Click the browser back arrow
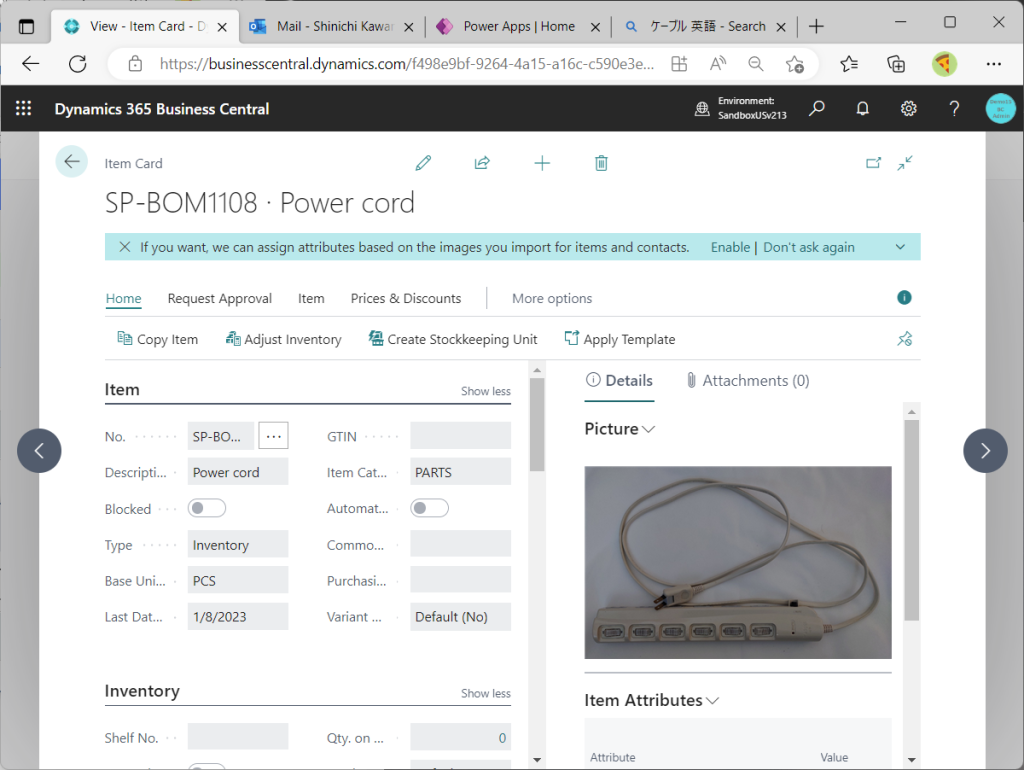This screenshot has height=770, width=1024. [31, 64]
